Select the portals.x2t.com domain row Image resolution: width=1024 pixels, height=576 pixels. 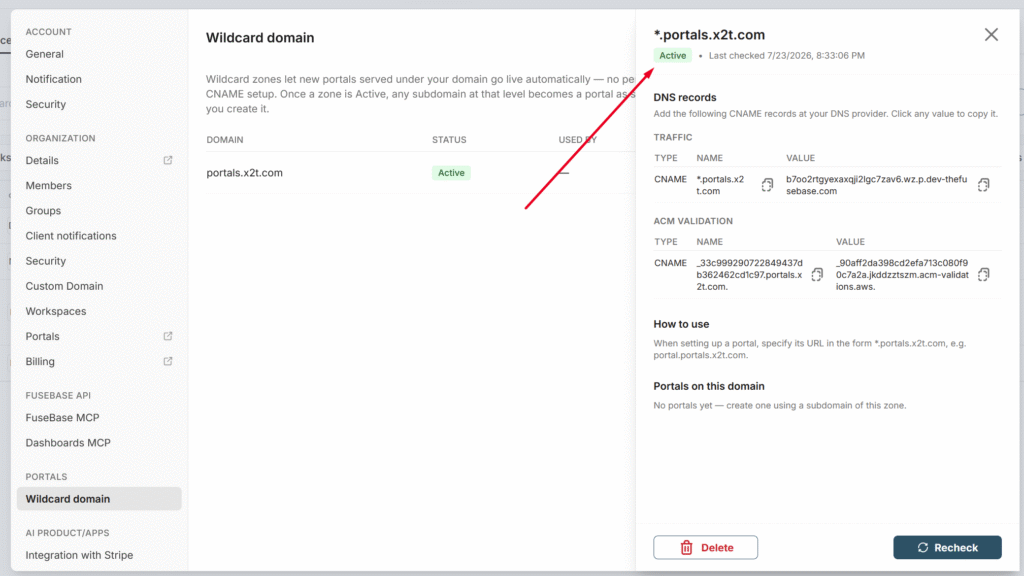coord(420,173)
